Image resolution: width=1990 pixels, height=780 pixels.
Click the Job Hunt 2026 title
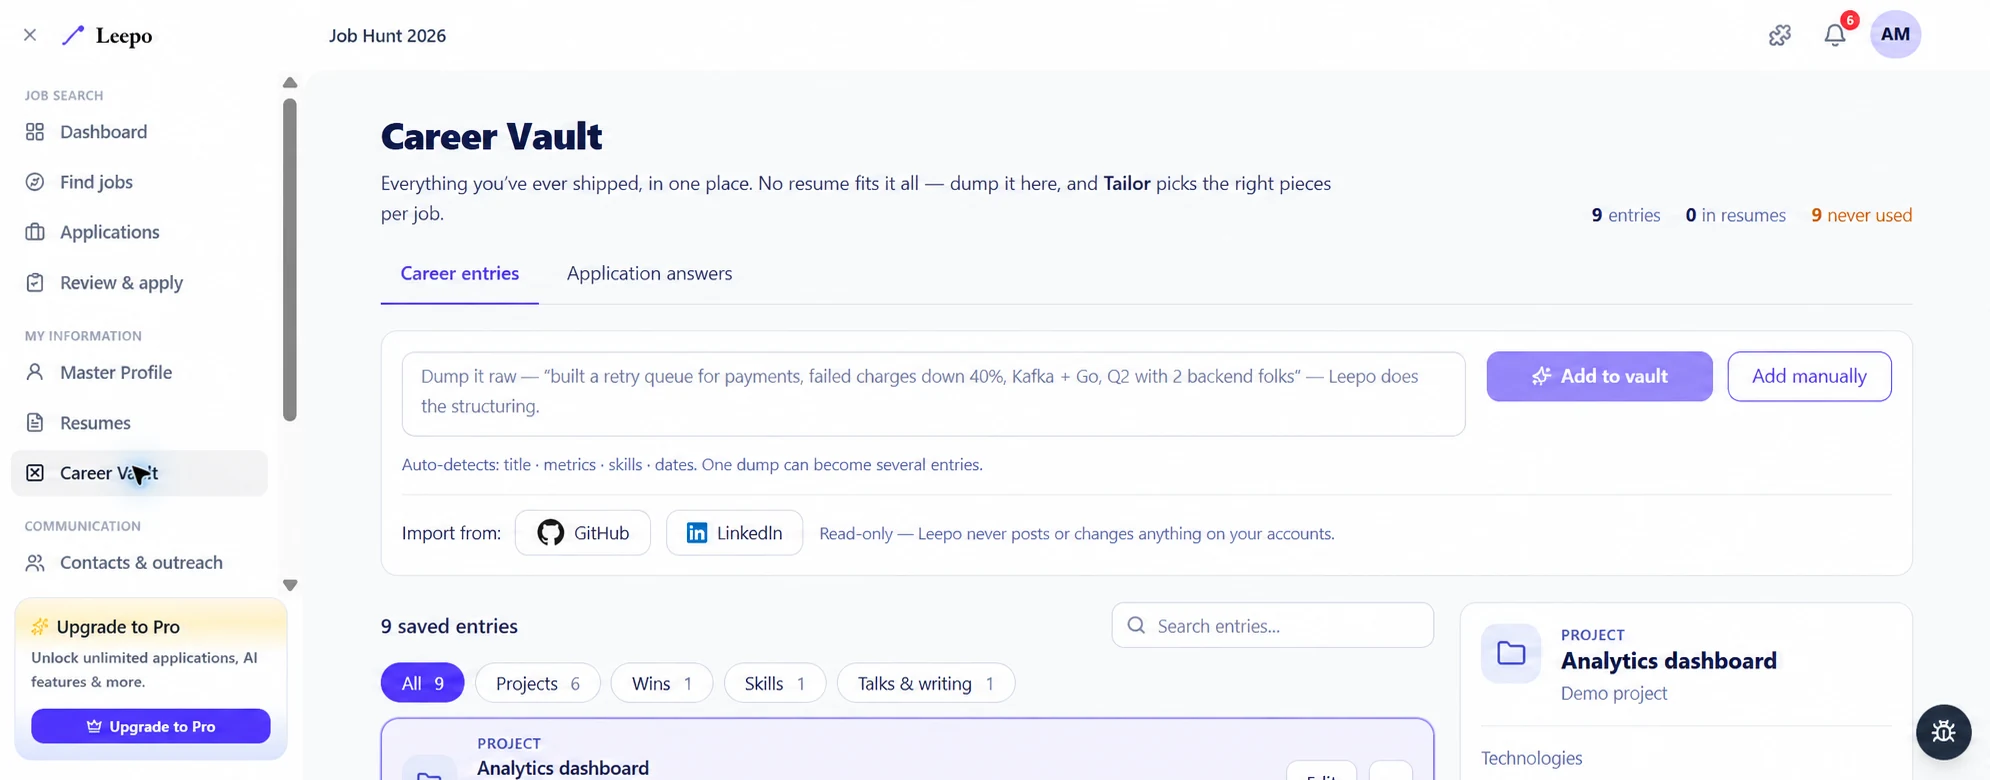[x=388, y=36]
